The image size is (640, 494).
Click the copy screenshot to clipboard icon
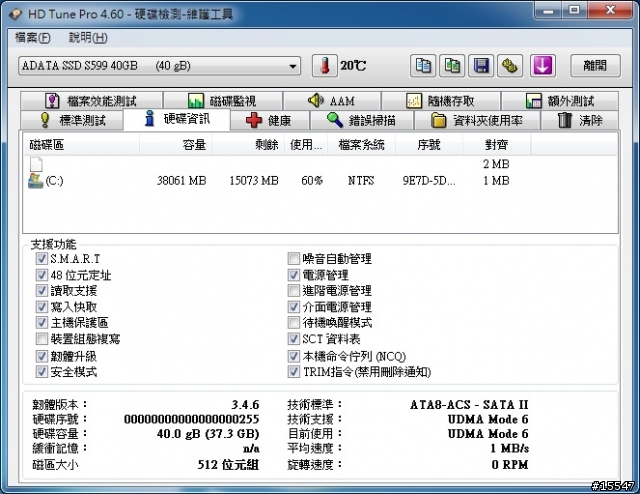(452, 66)
